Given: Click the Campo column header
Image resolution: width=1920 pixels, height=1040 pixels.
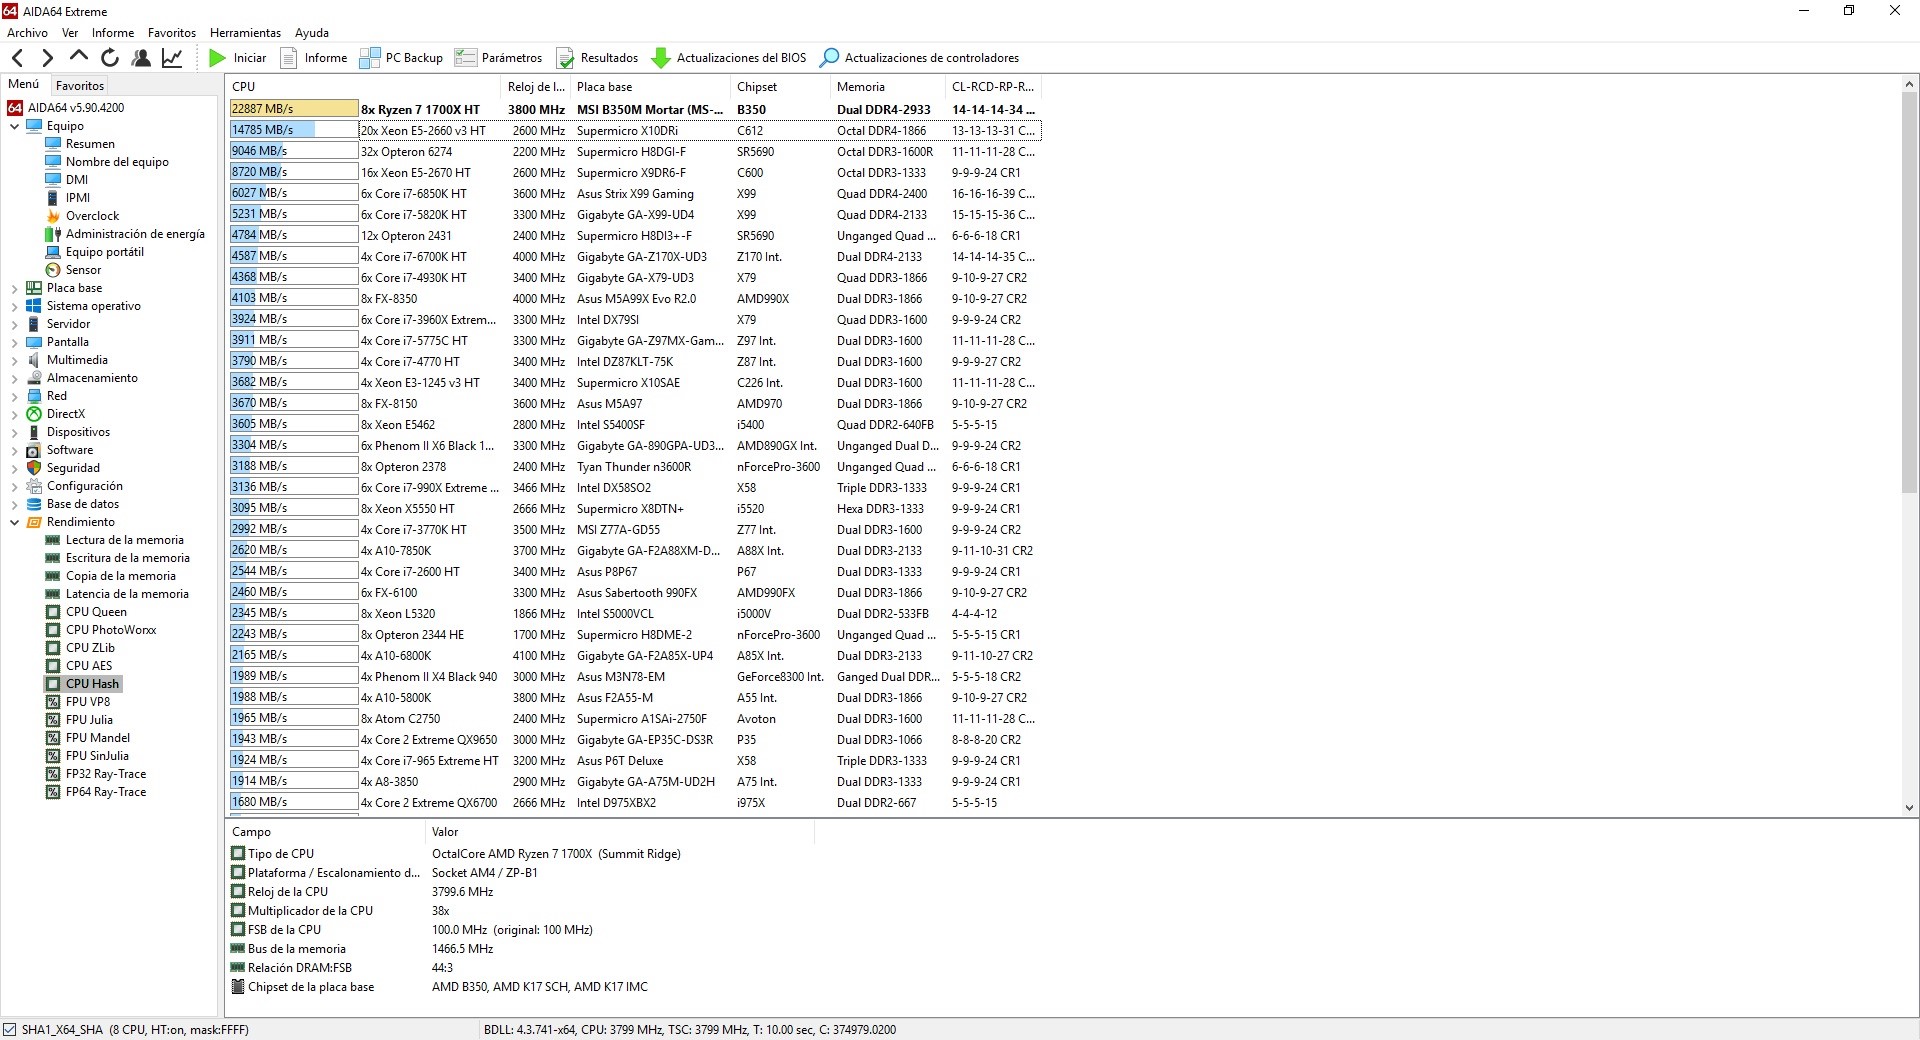Looking at the screenshot, I should click(326, 832).
